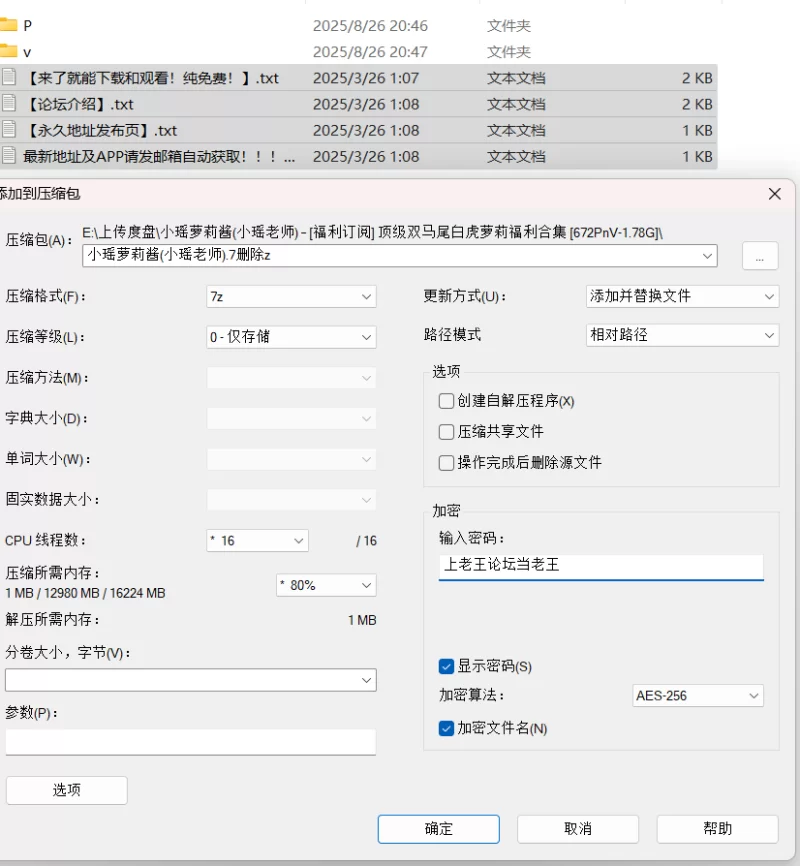Click the 确定 button
This screenshot has height=866, width=800.
coord(439,829)
